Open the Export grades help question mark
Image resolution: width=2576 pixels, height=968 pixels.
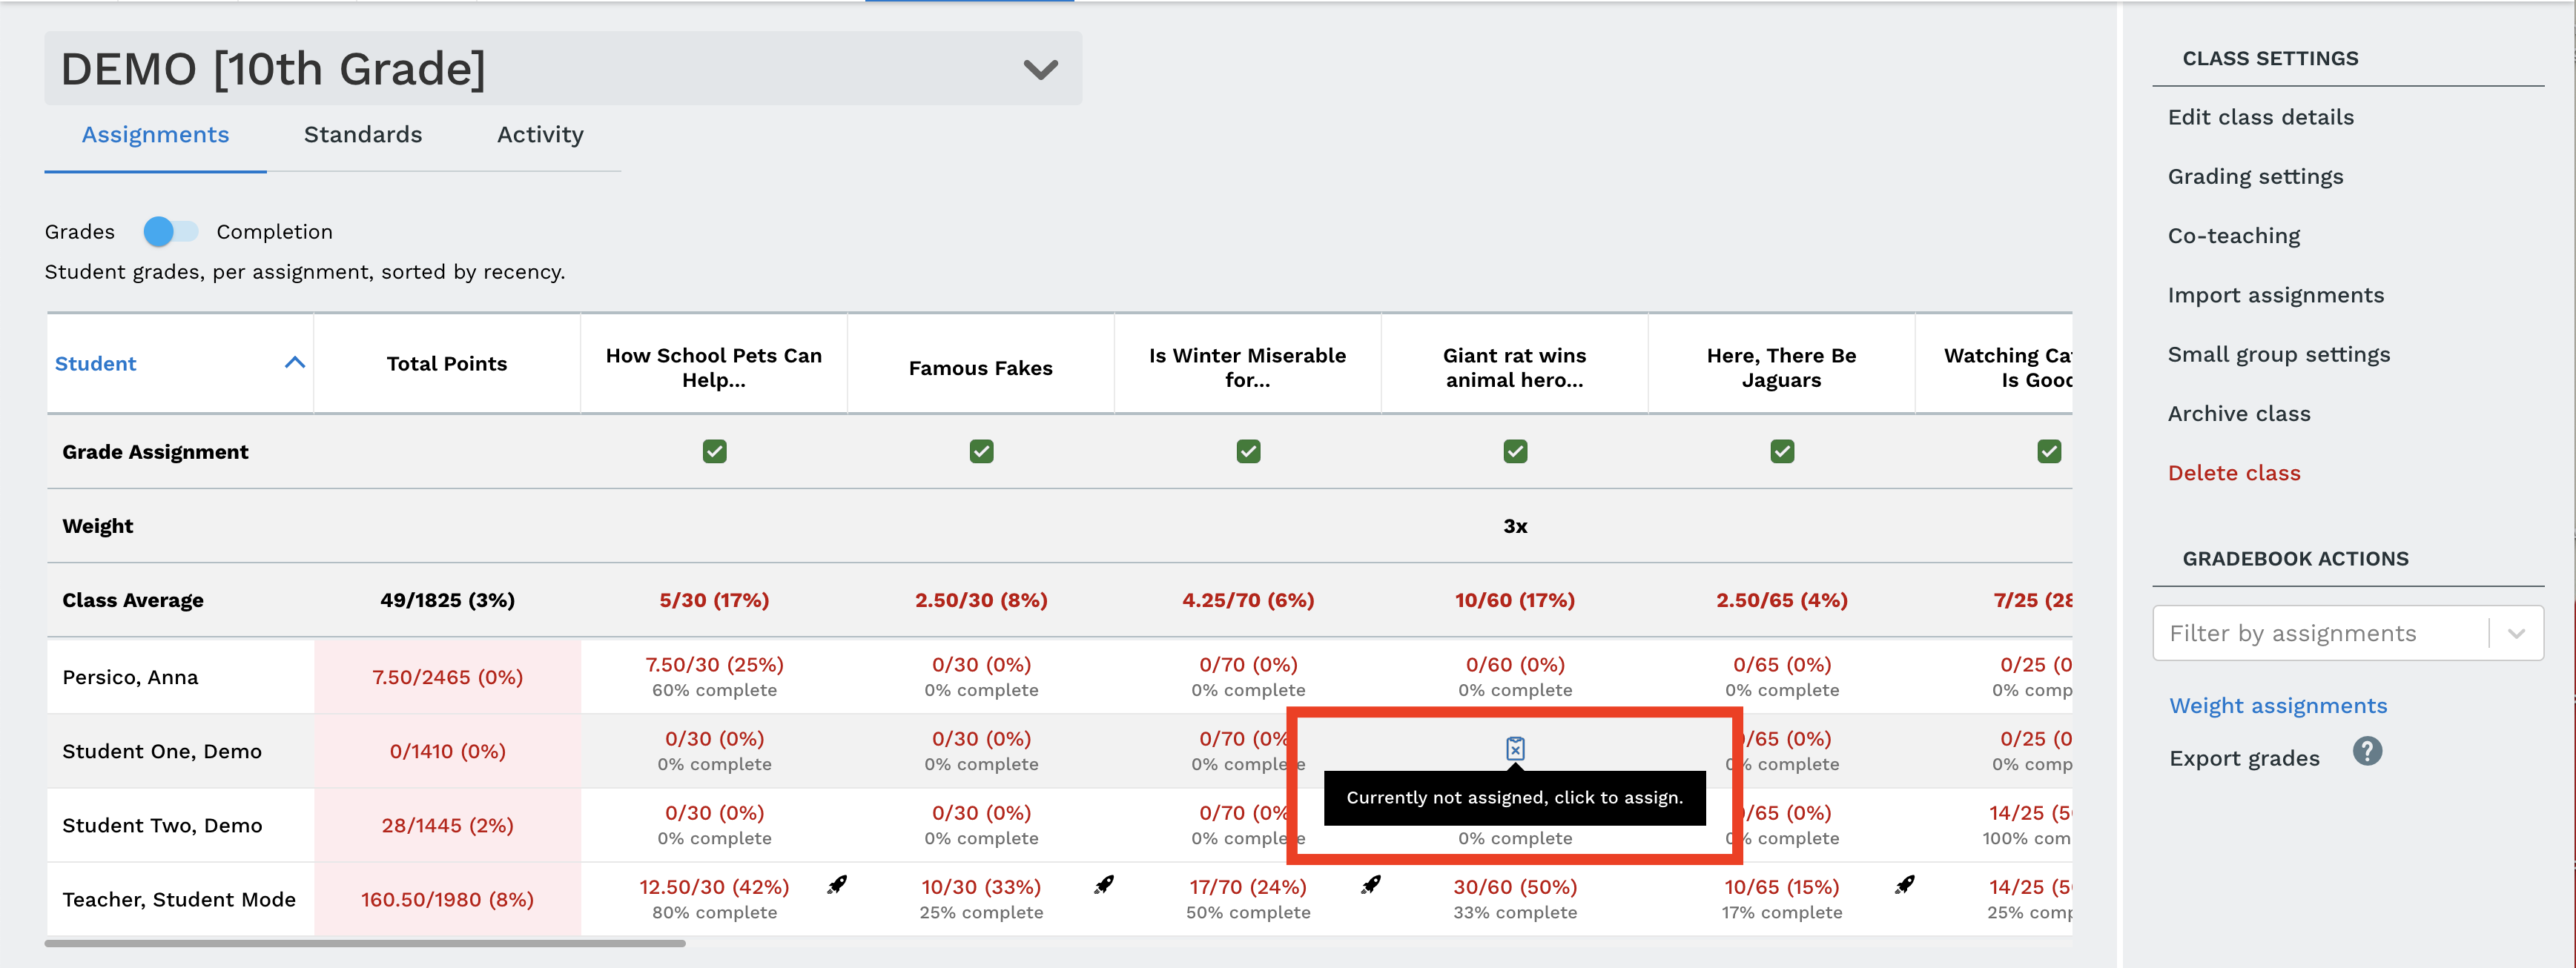click(2367, 751)
